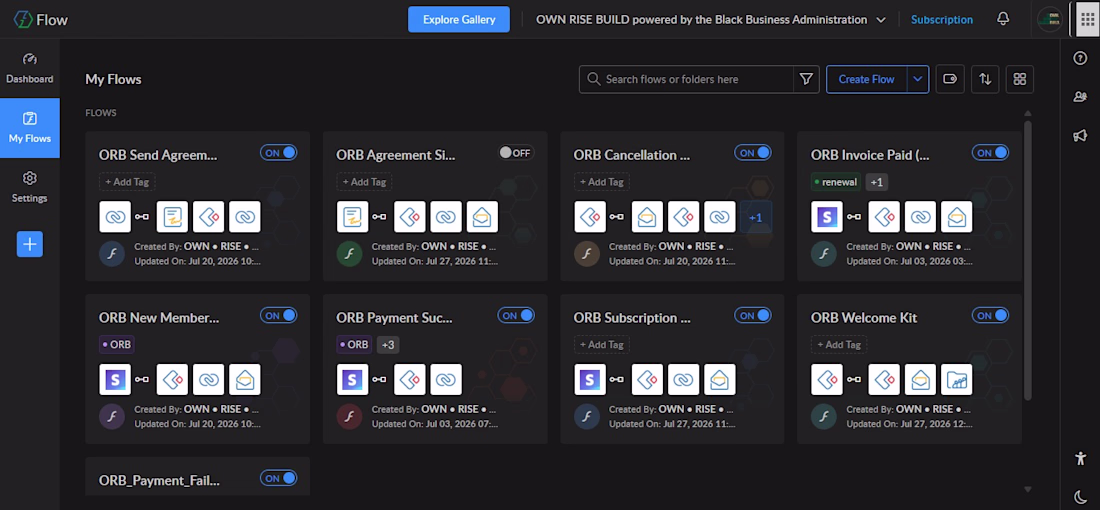The height and width of the screenshot is (510, 1100).
Task: Click ORB tag on ORB New Member card
Action: (116, 345)
